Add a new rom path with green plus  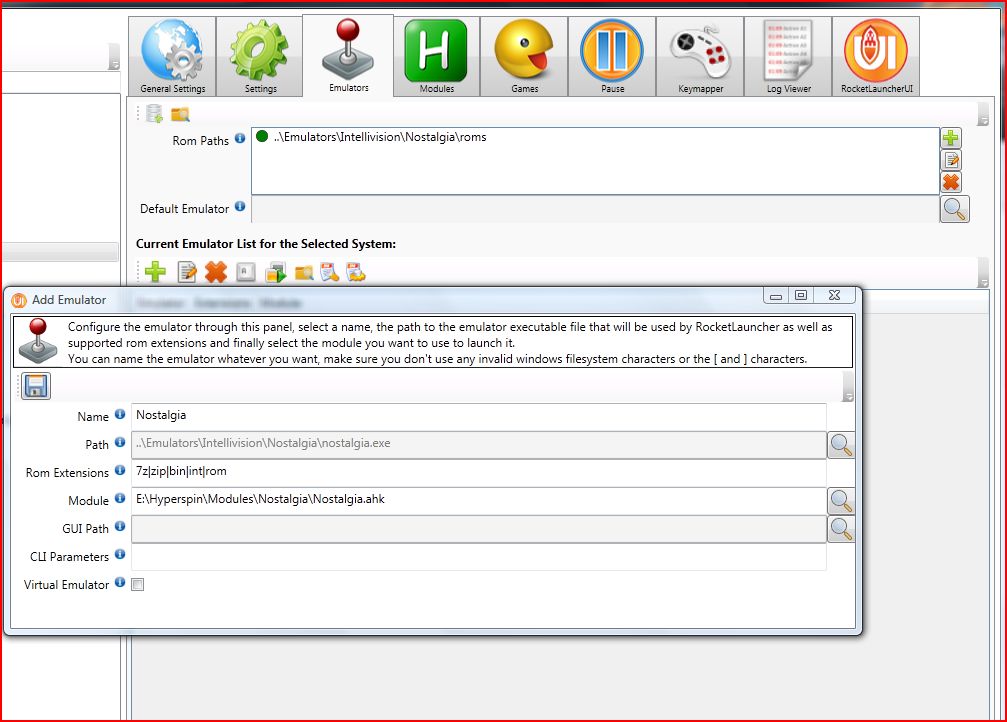[x=951, y=138]
